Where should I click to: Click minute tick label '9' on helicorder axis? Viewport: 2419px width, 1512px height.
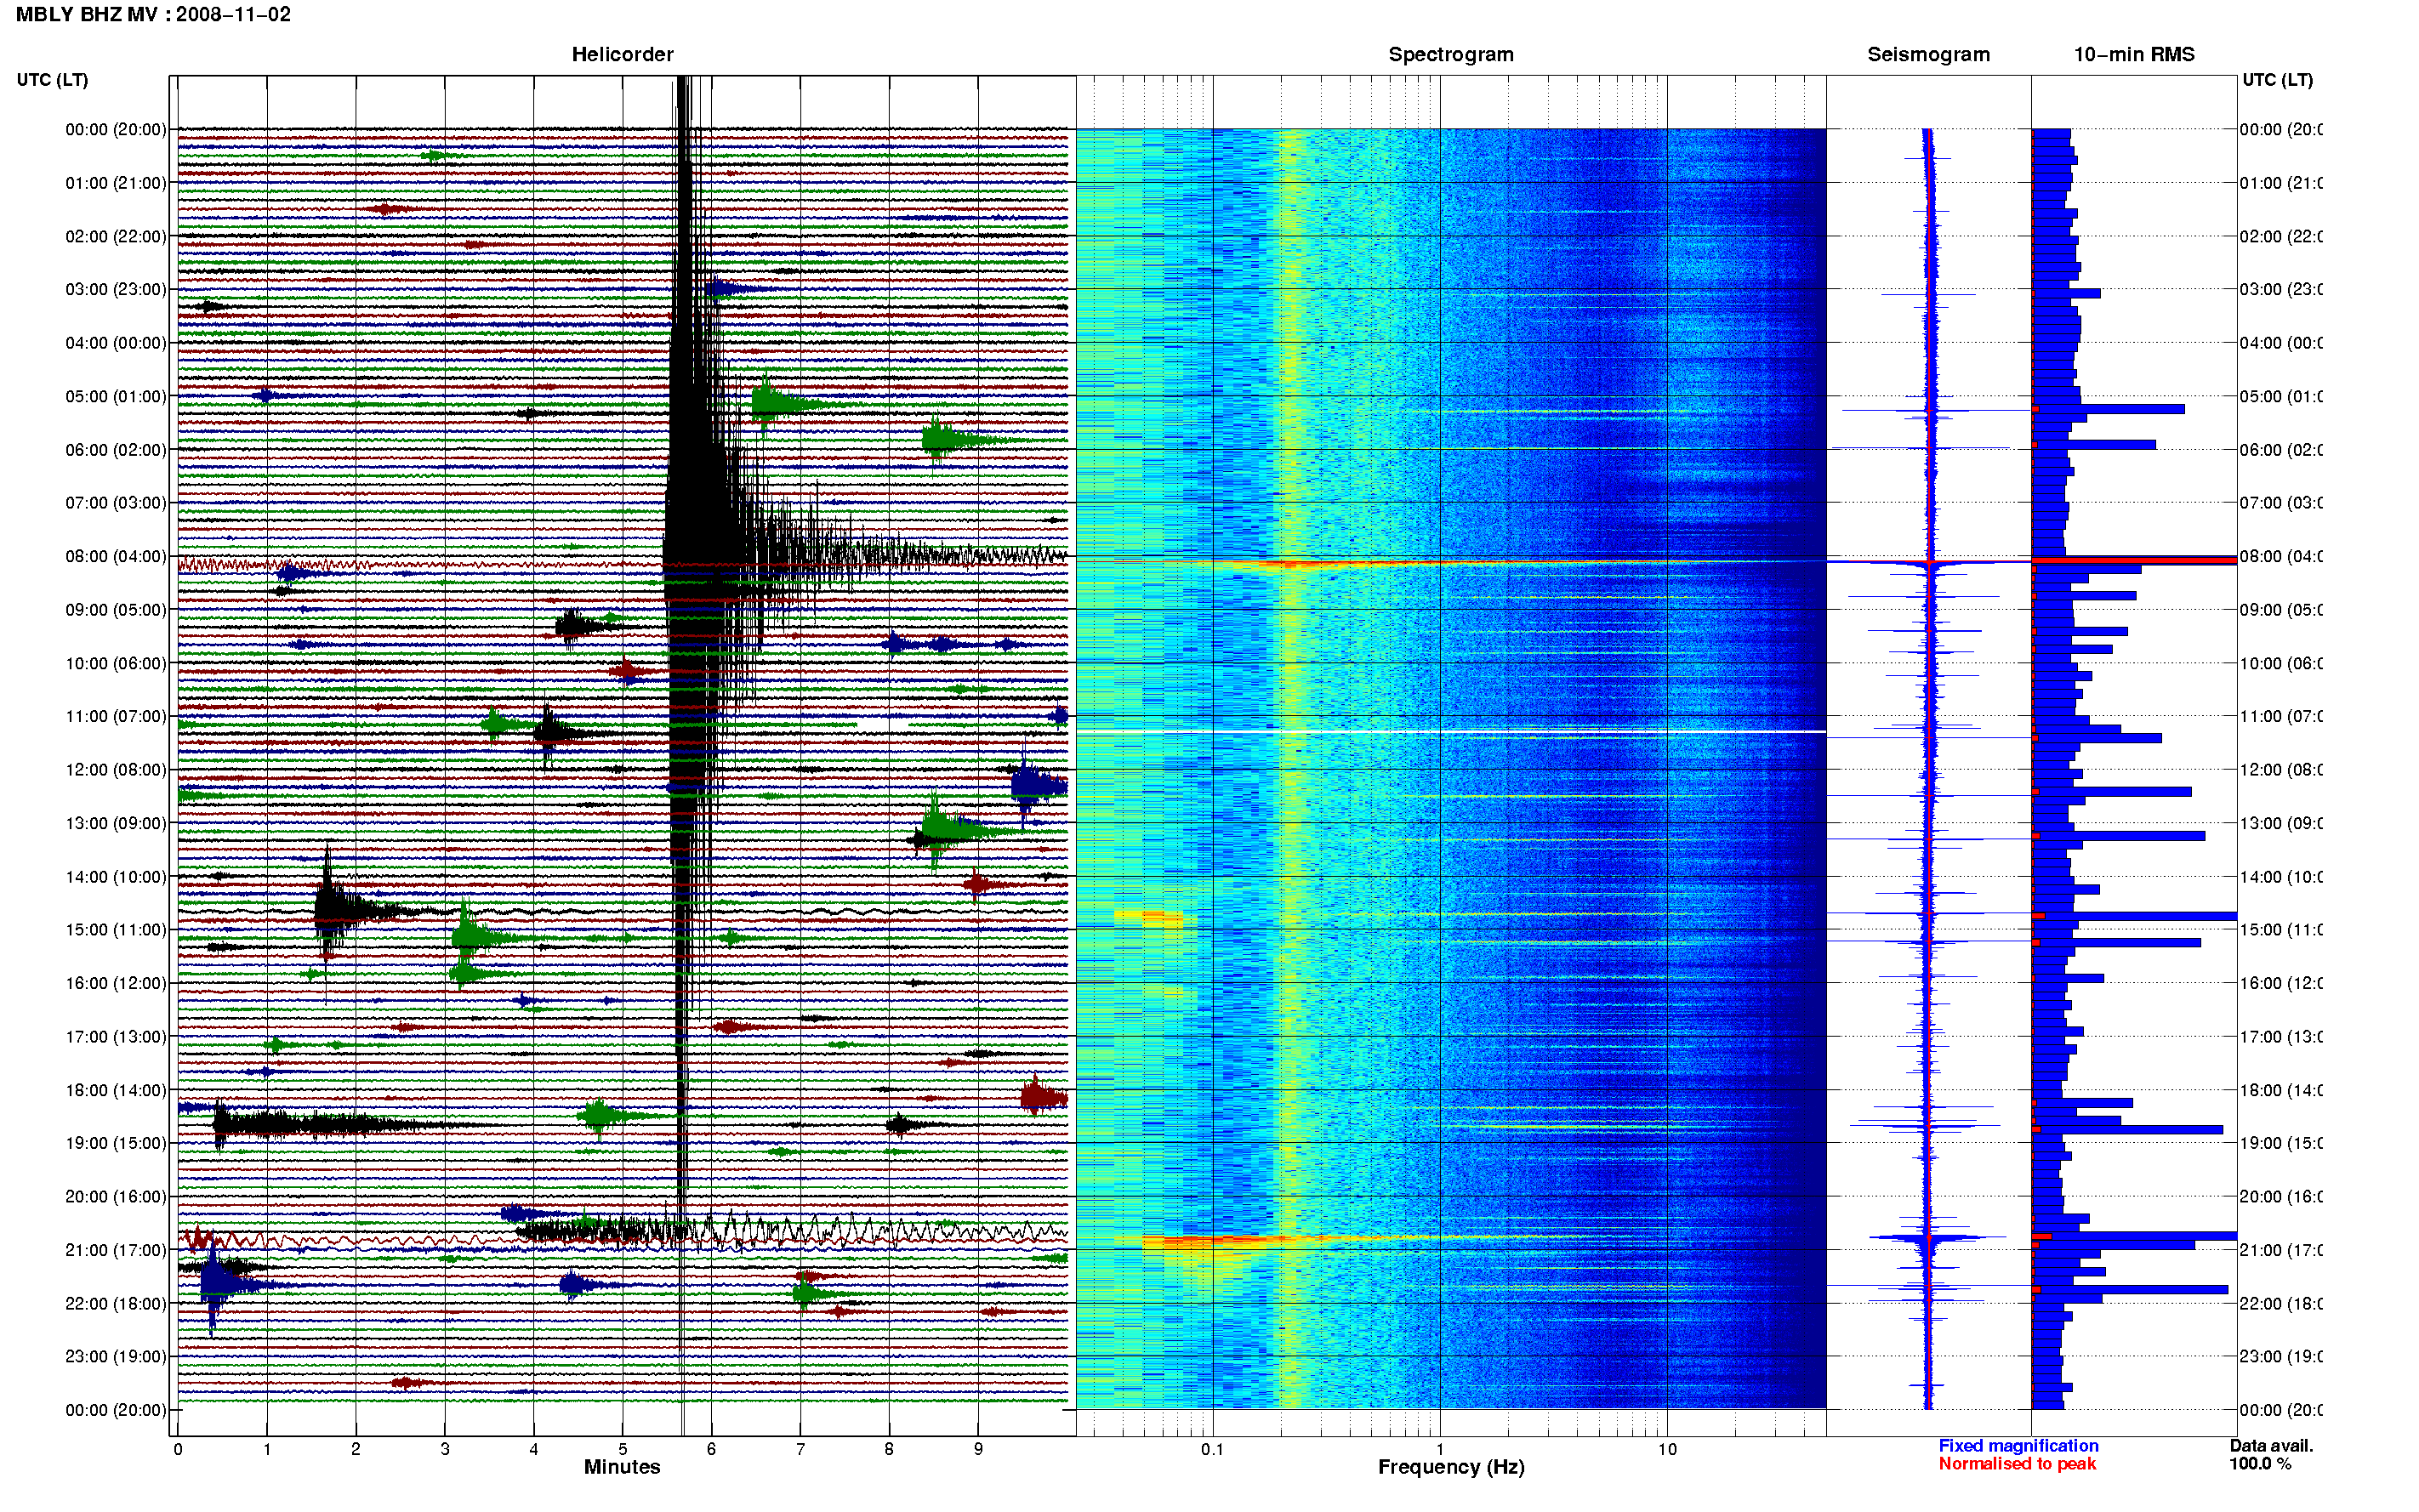pyautogui.click(x=978, y=1449)
